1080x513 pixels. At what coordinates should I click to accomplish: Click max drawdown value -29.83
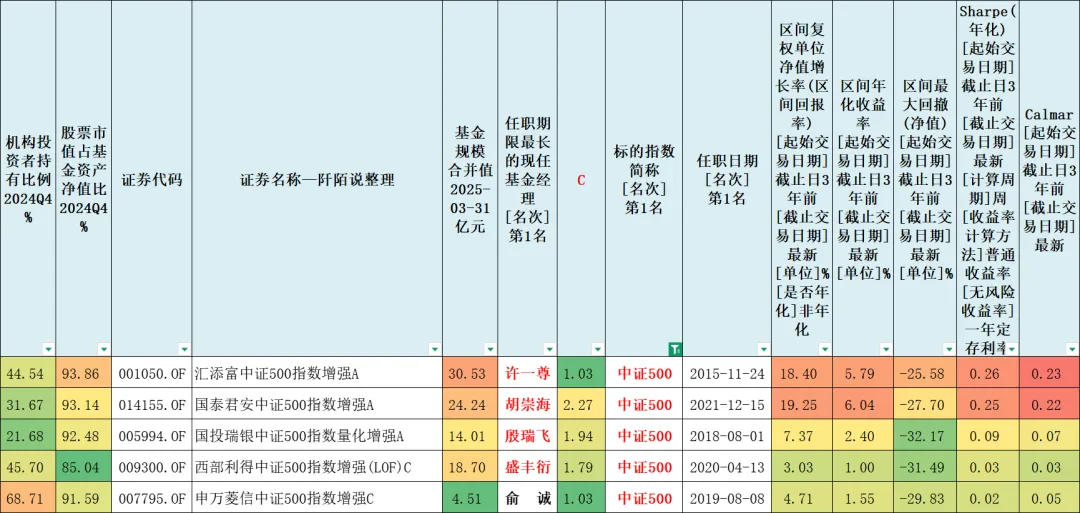pyautogui.click(x=926, y=499)
